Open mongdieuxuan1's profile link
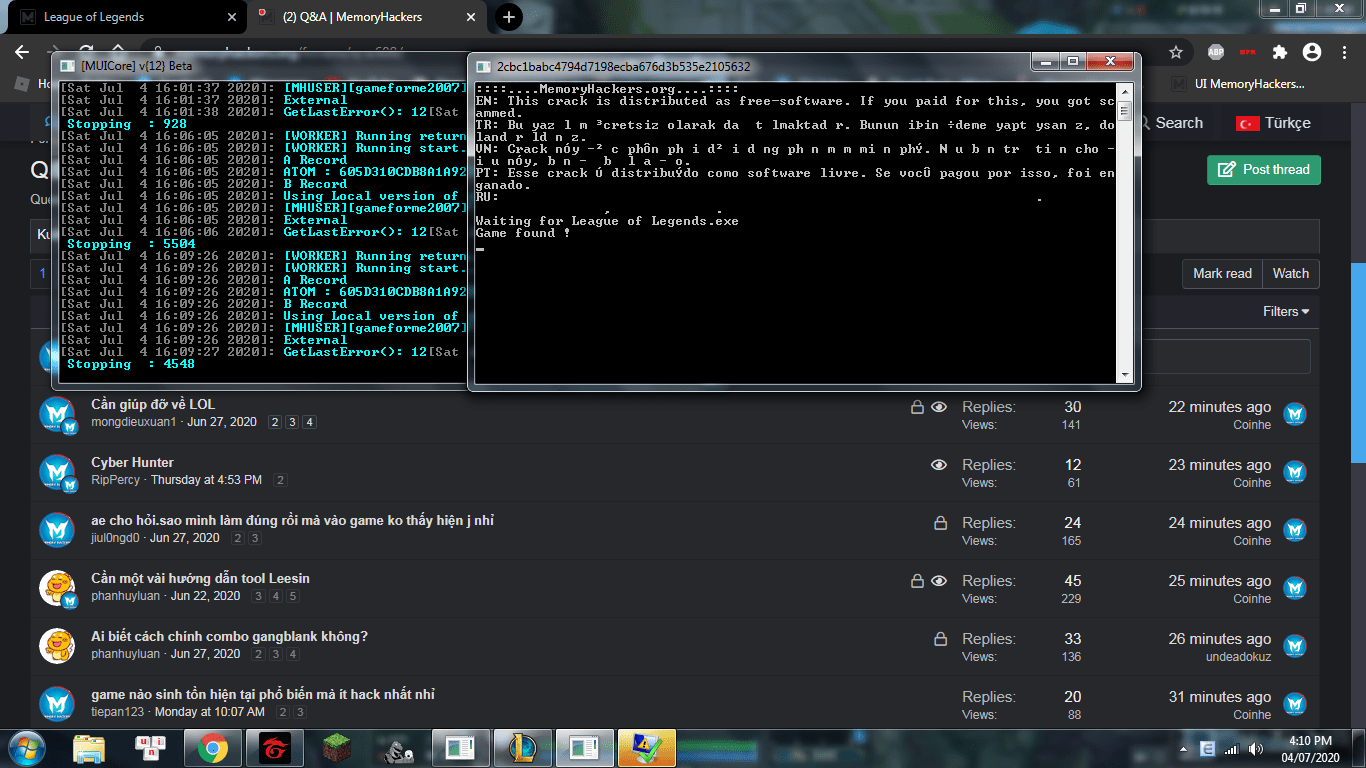This screenshot has width=1366, height=768. pos(133,422)
